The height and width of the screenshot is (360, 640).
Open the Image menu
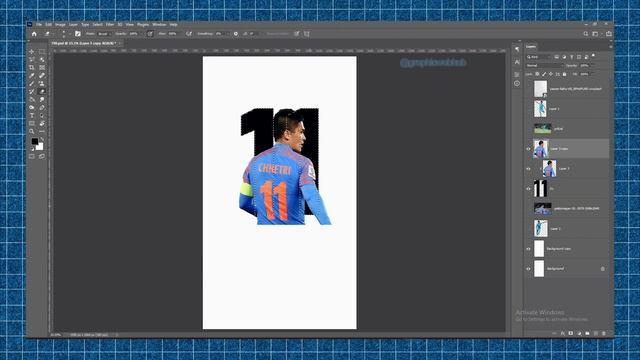tap(60, 24)
